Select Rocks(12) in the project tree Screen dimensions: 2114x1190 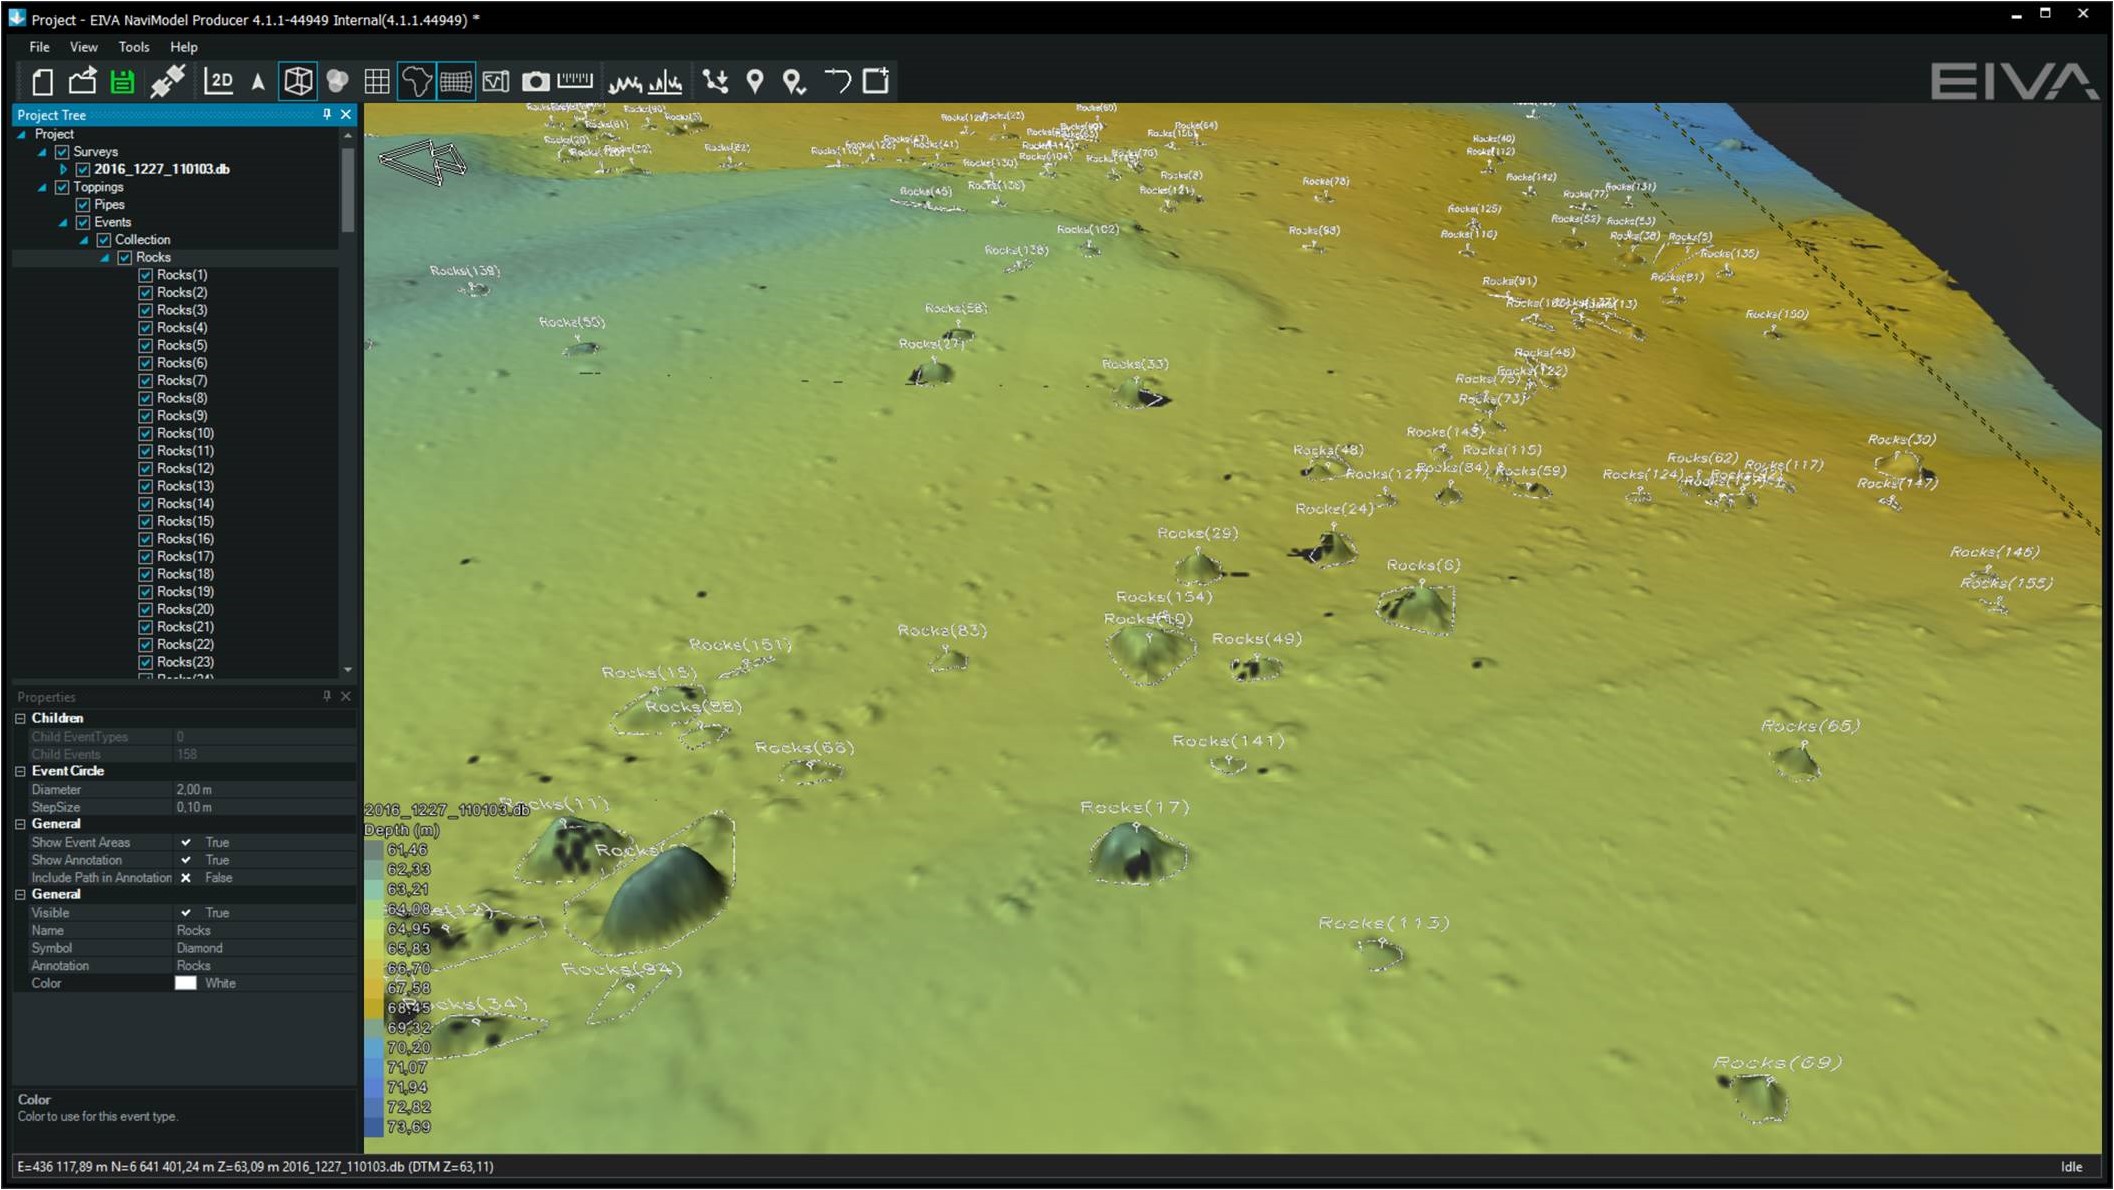[x=185, y=468]
